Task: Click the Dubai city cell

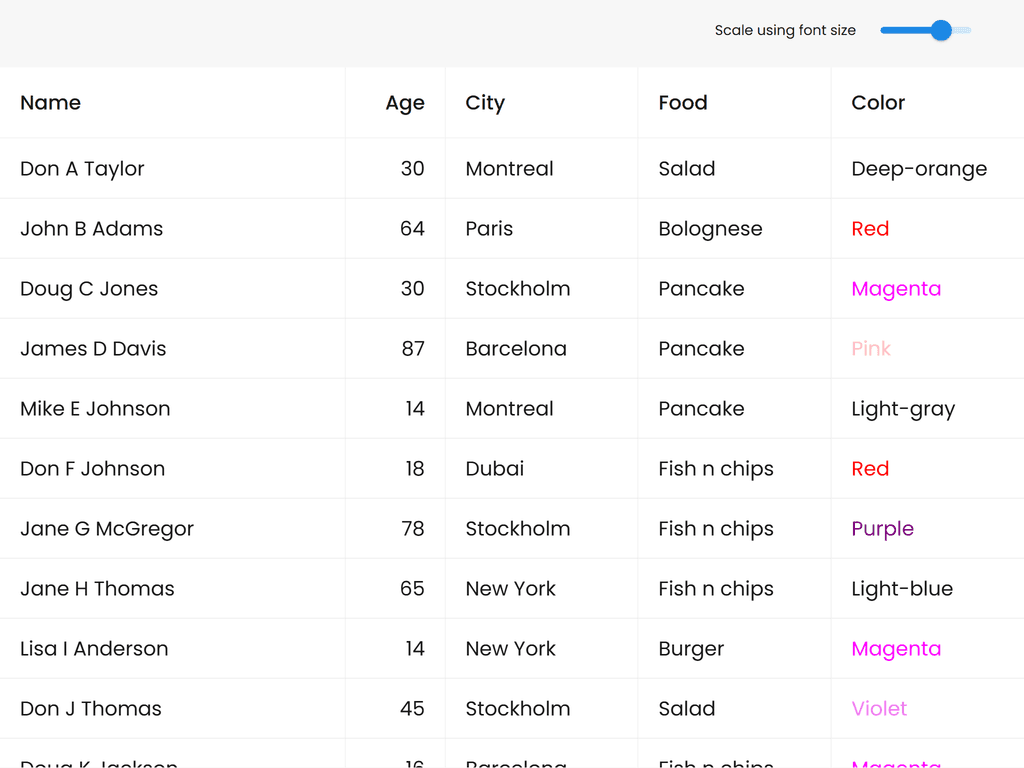Action: [495, 469]
